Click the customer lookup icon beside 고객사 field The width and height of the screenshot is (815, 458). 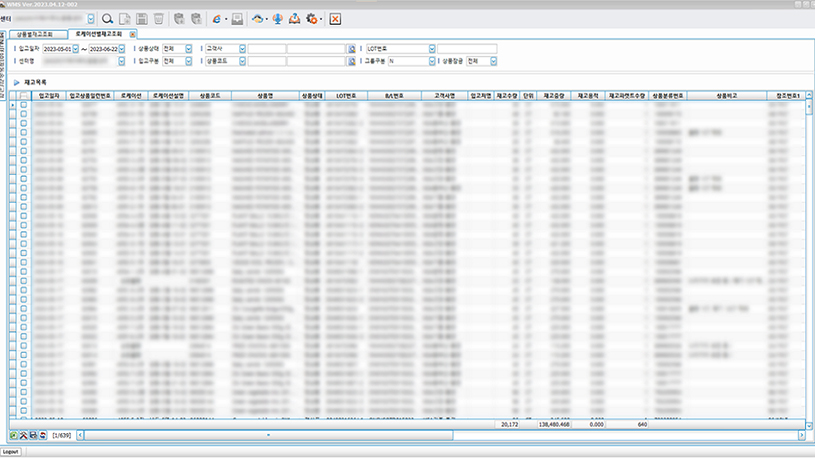(352, 48)
